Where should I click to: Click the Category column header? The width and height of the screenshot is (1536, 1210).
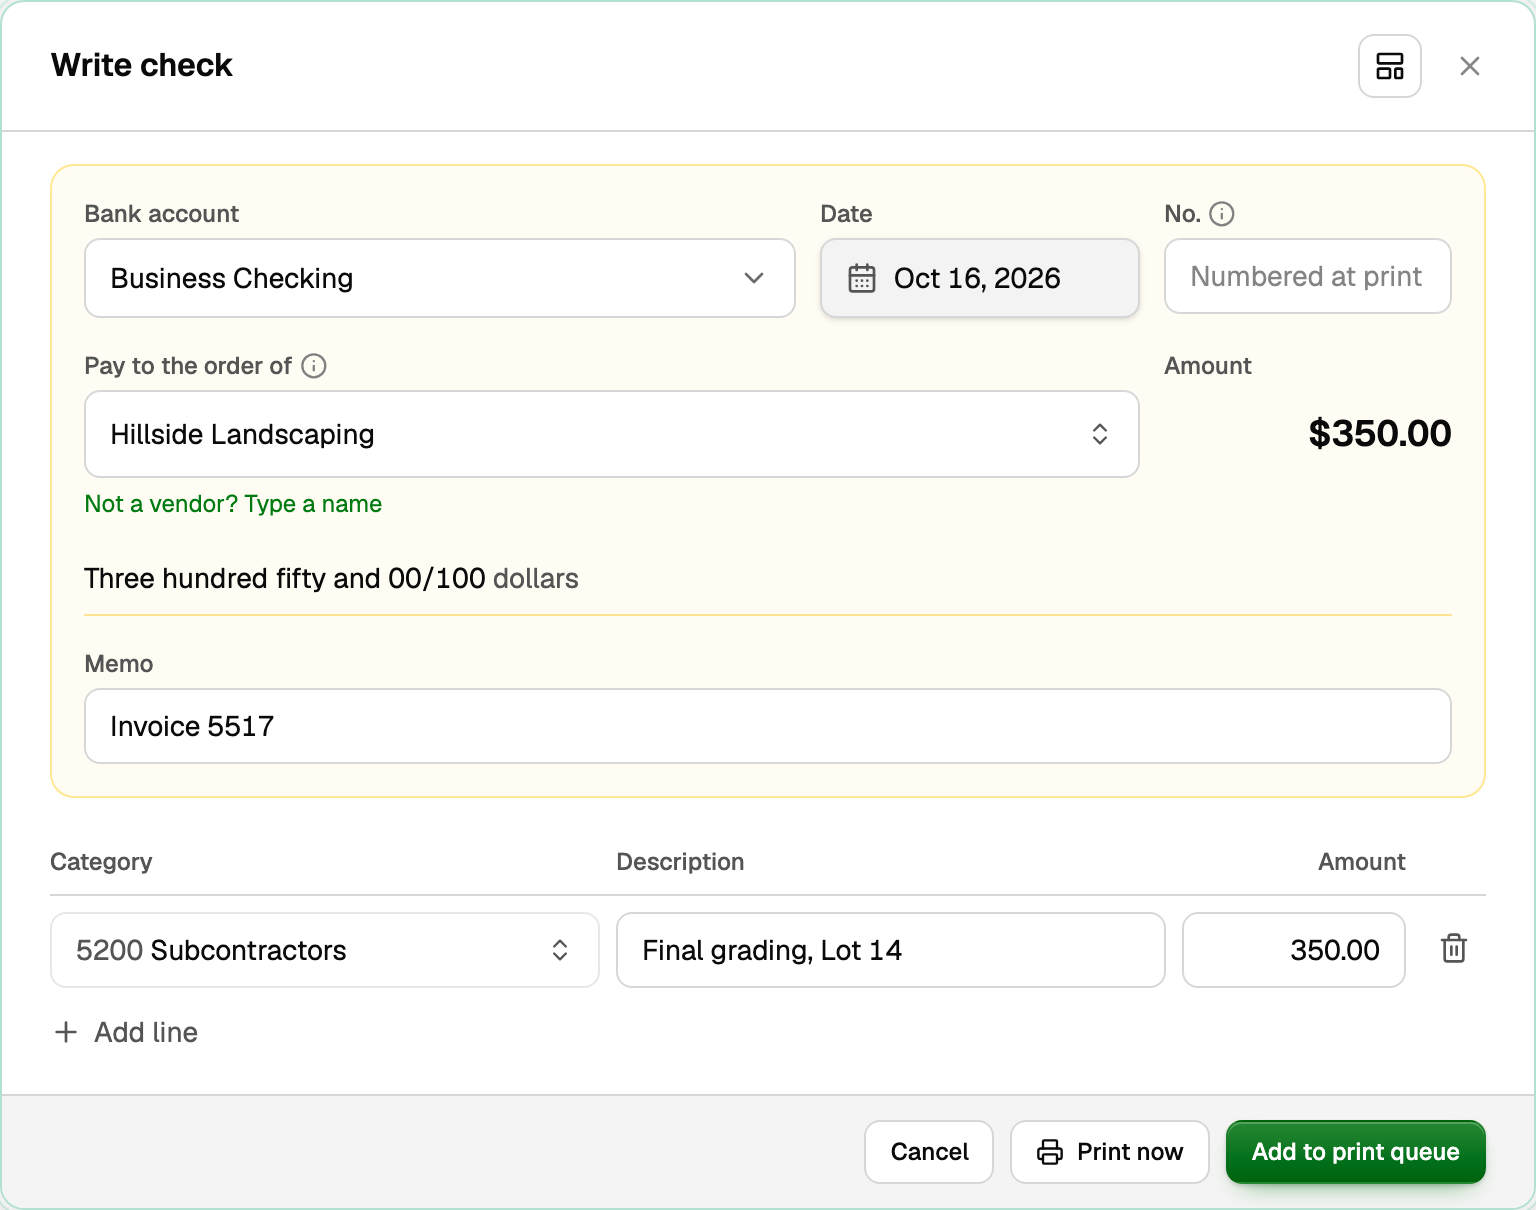101,862
